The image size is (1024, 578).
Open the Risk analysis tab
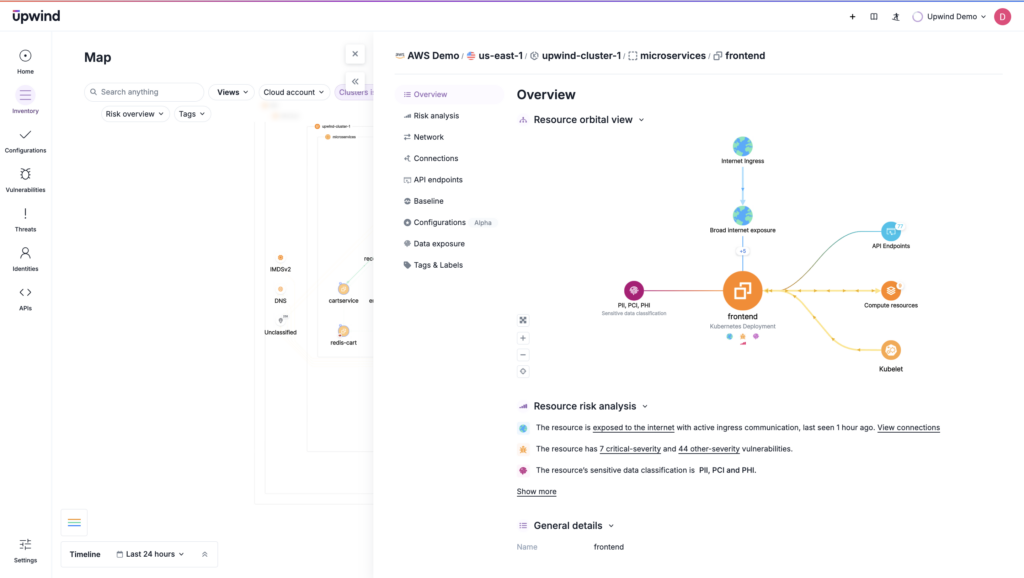[x=449, y=116]
